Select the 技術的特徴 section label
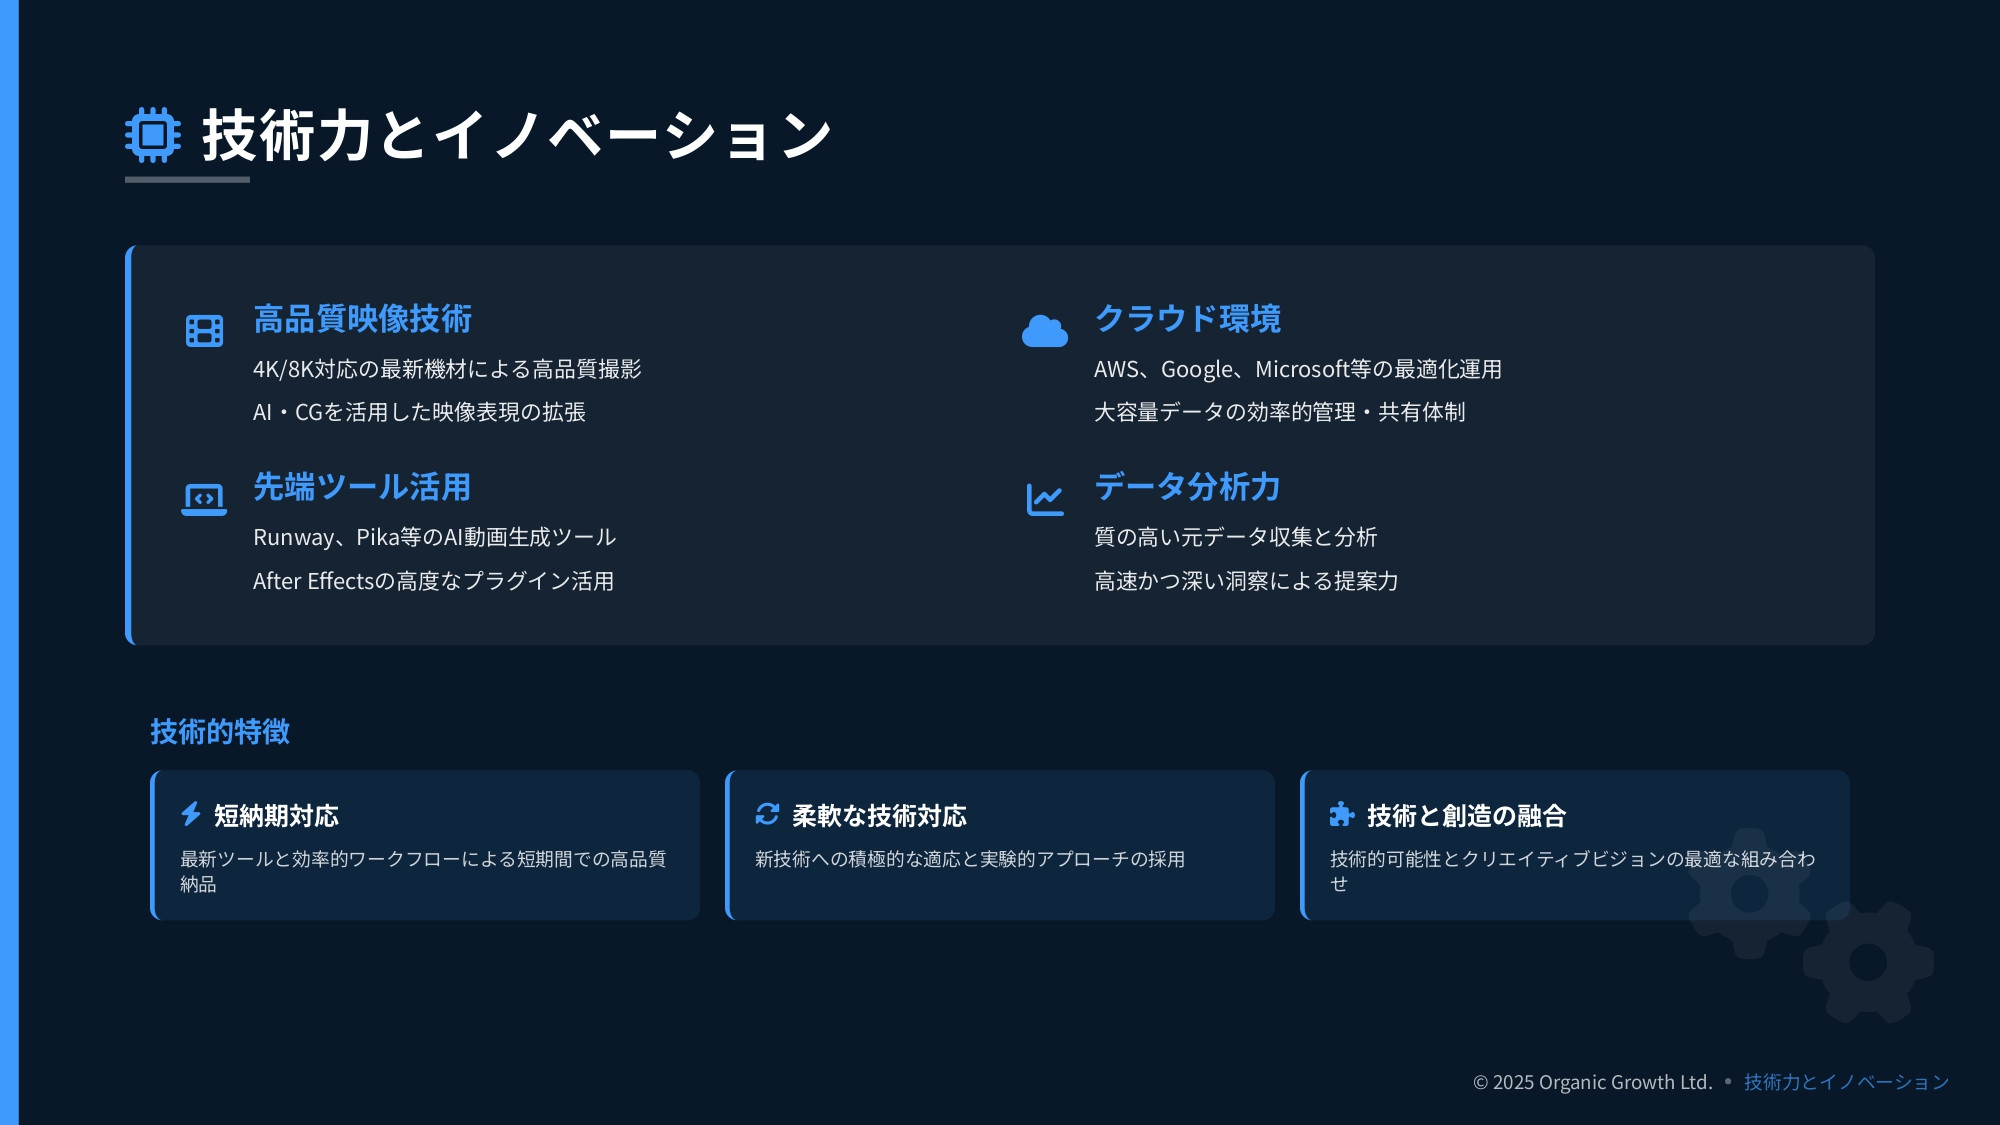This screenshot has height=1125, width=2000. click(x=219, y=732)
